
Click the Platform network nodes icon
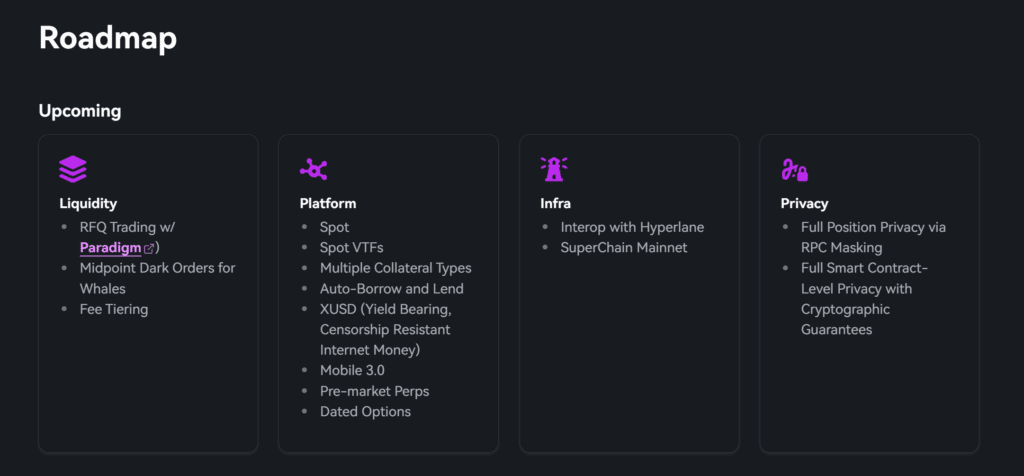pyautogui.click(x=314, y=169)
